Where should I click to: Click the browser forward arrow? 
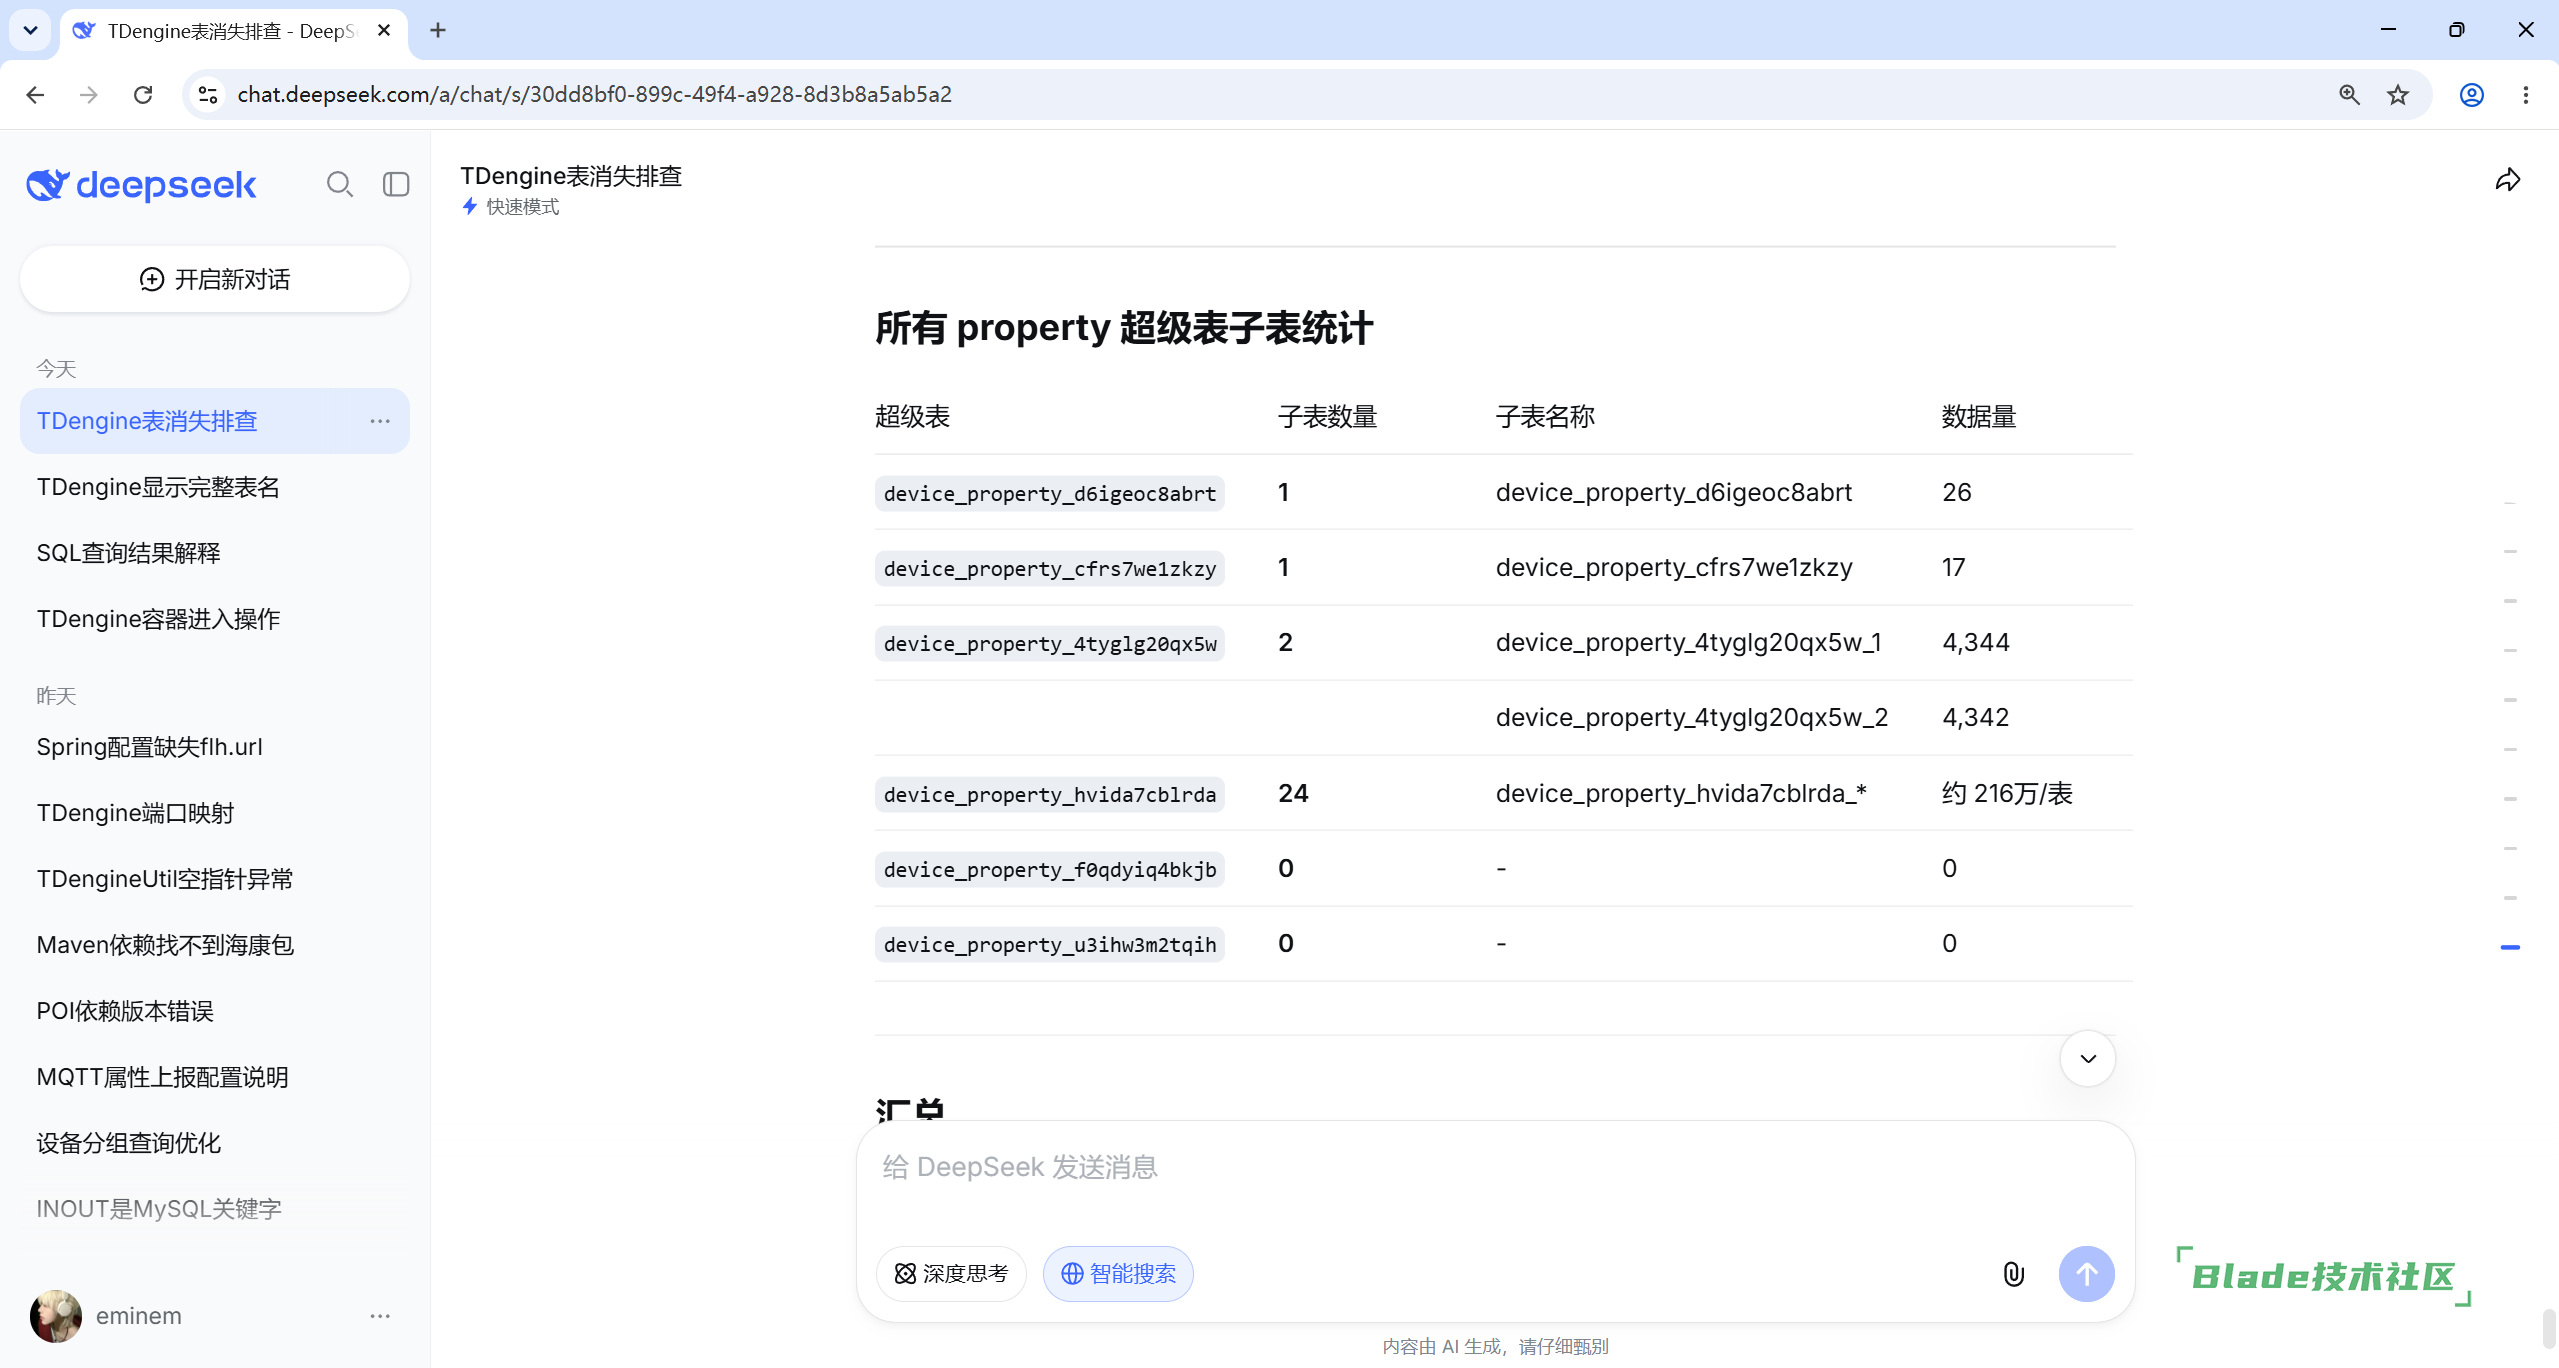point(89,94)
